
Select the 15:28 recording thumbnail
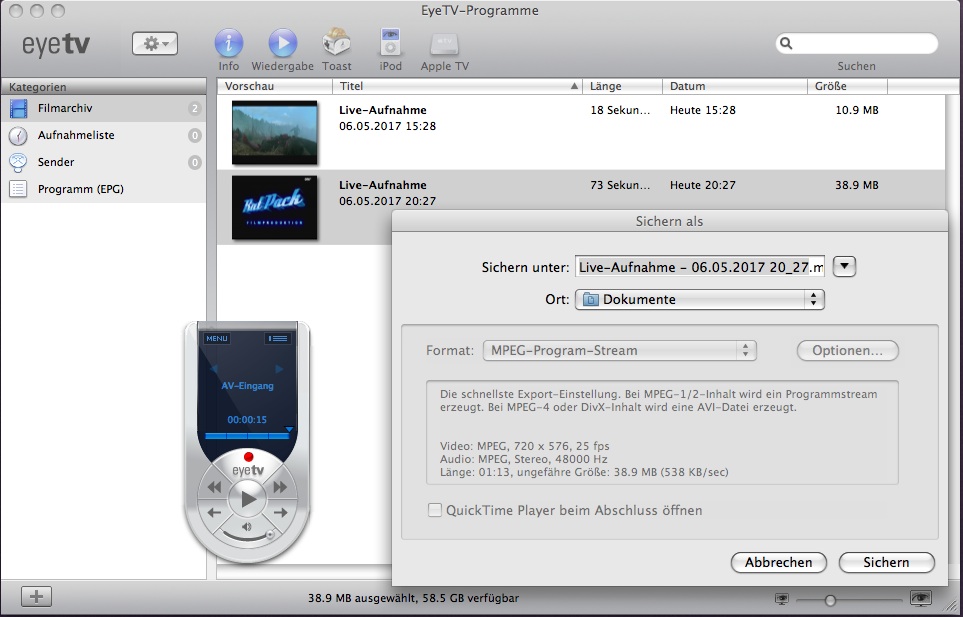tap(275, 132)
